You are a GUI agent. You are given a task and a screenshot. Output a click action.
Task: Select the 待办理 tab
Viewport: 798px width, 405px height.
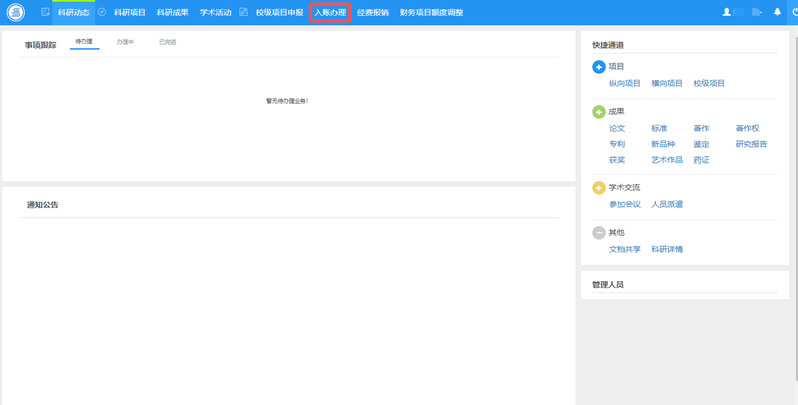click(84, 42)
